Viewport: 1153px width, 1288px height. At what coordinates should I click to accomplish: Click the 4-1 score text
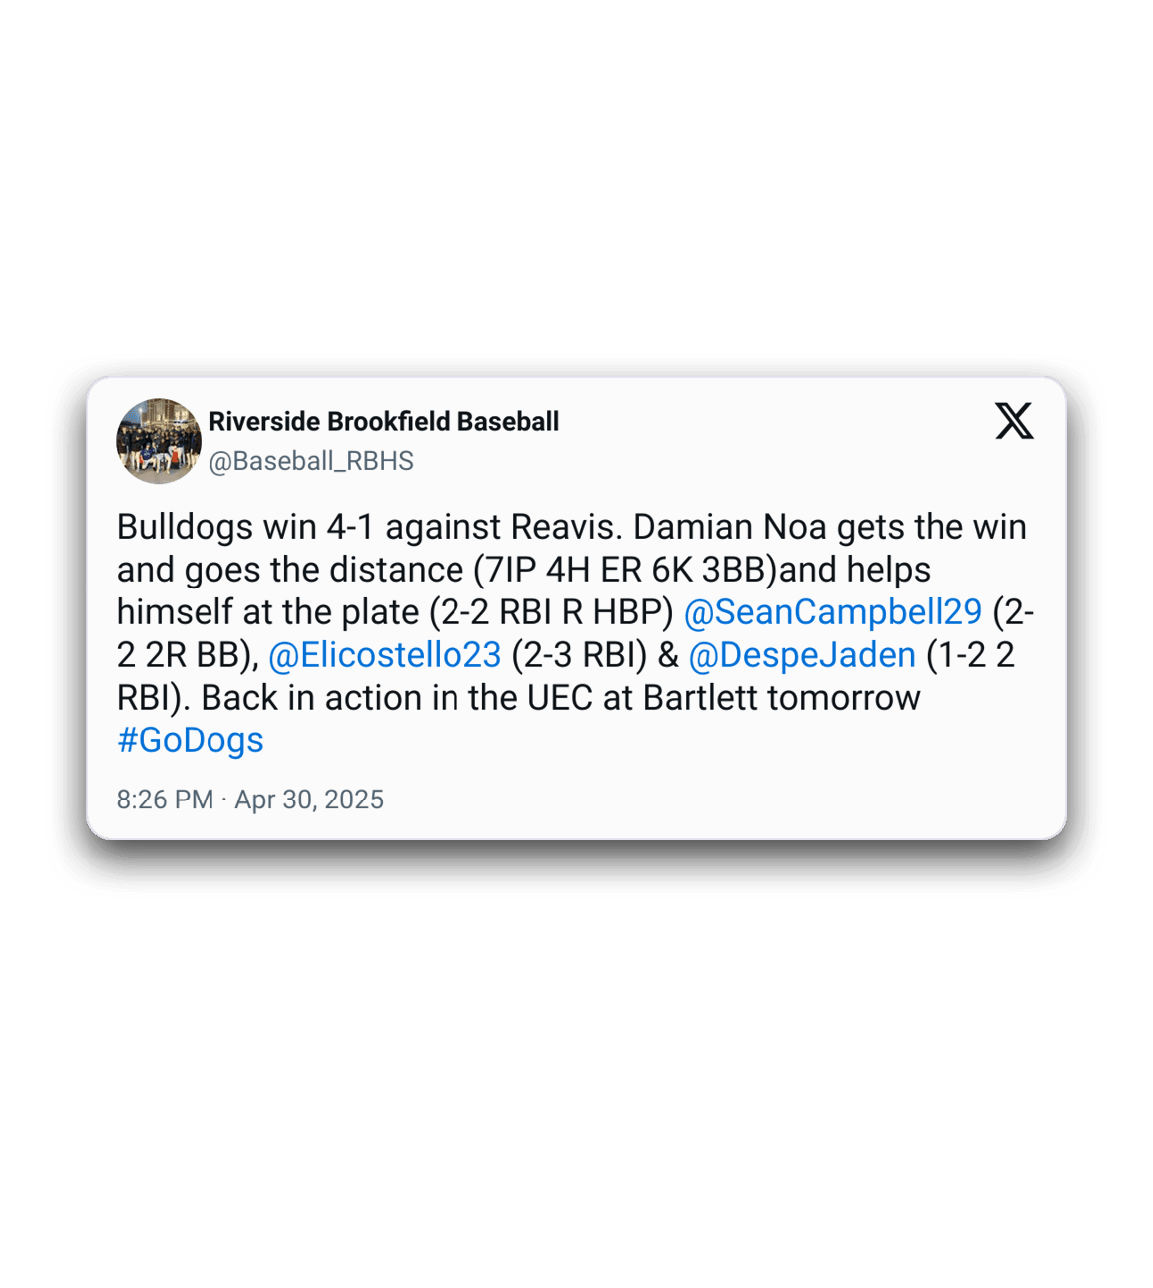pyautogui.click(x=350, y=527)
